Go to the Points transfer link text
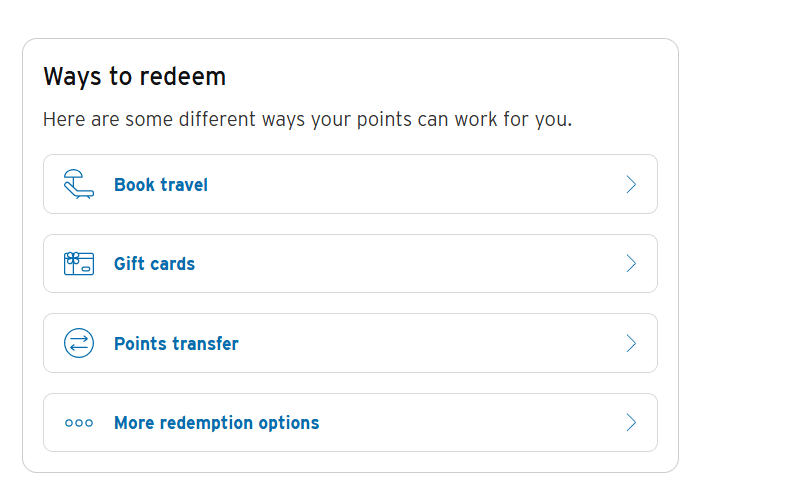 [176, 344]
